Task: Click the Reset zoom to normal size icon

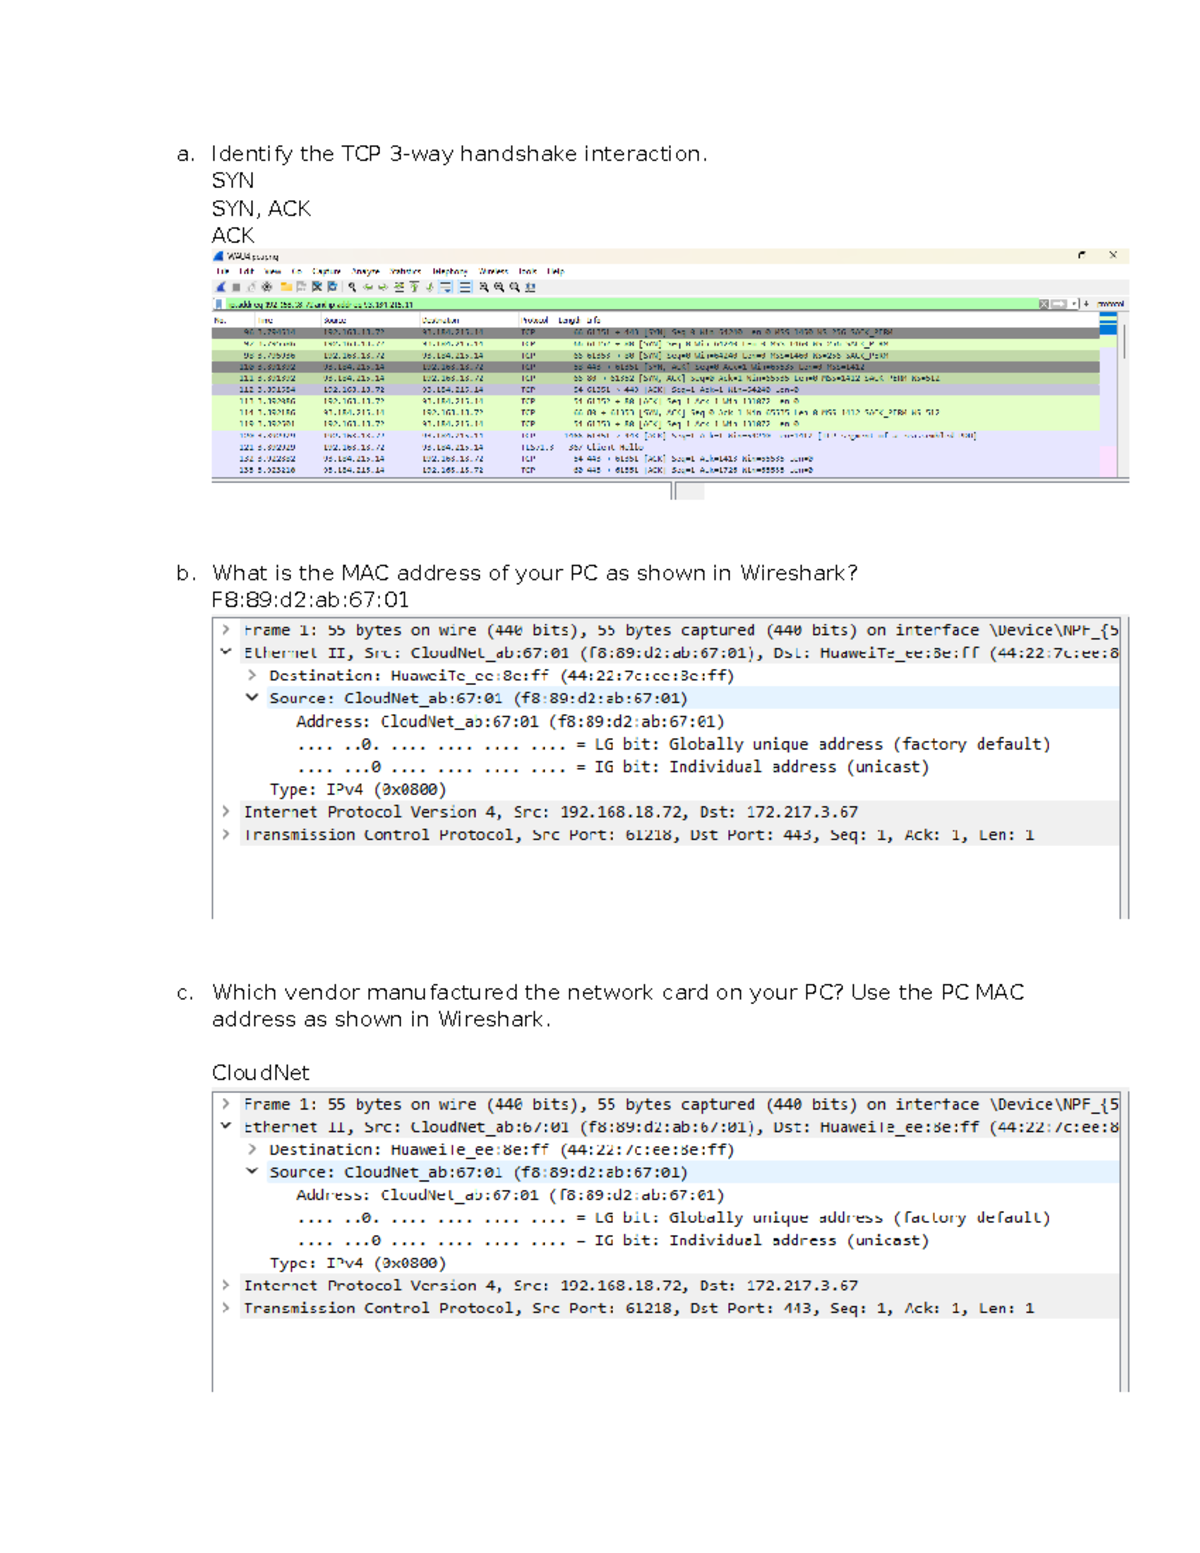Action: click(514, 287)
